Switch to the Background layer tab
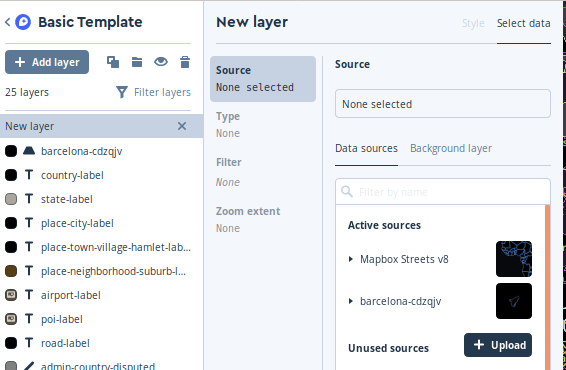Viewport: 566px width, 370px height. tap(451, 148)
